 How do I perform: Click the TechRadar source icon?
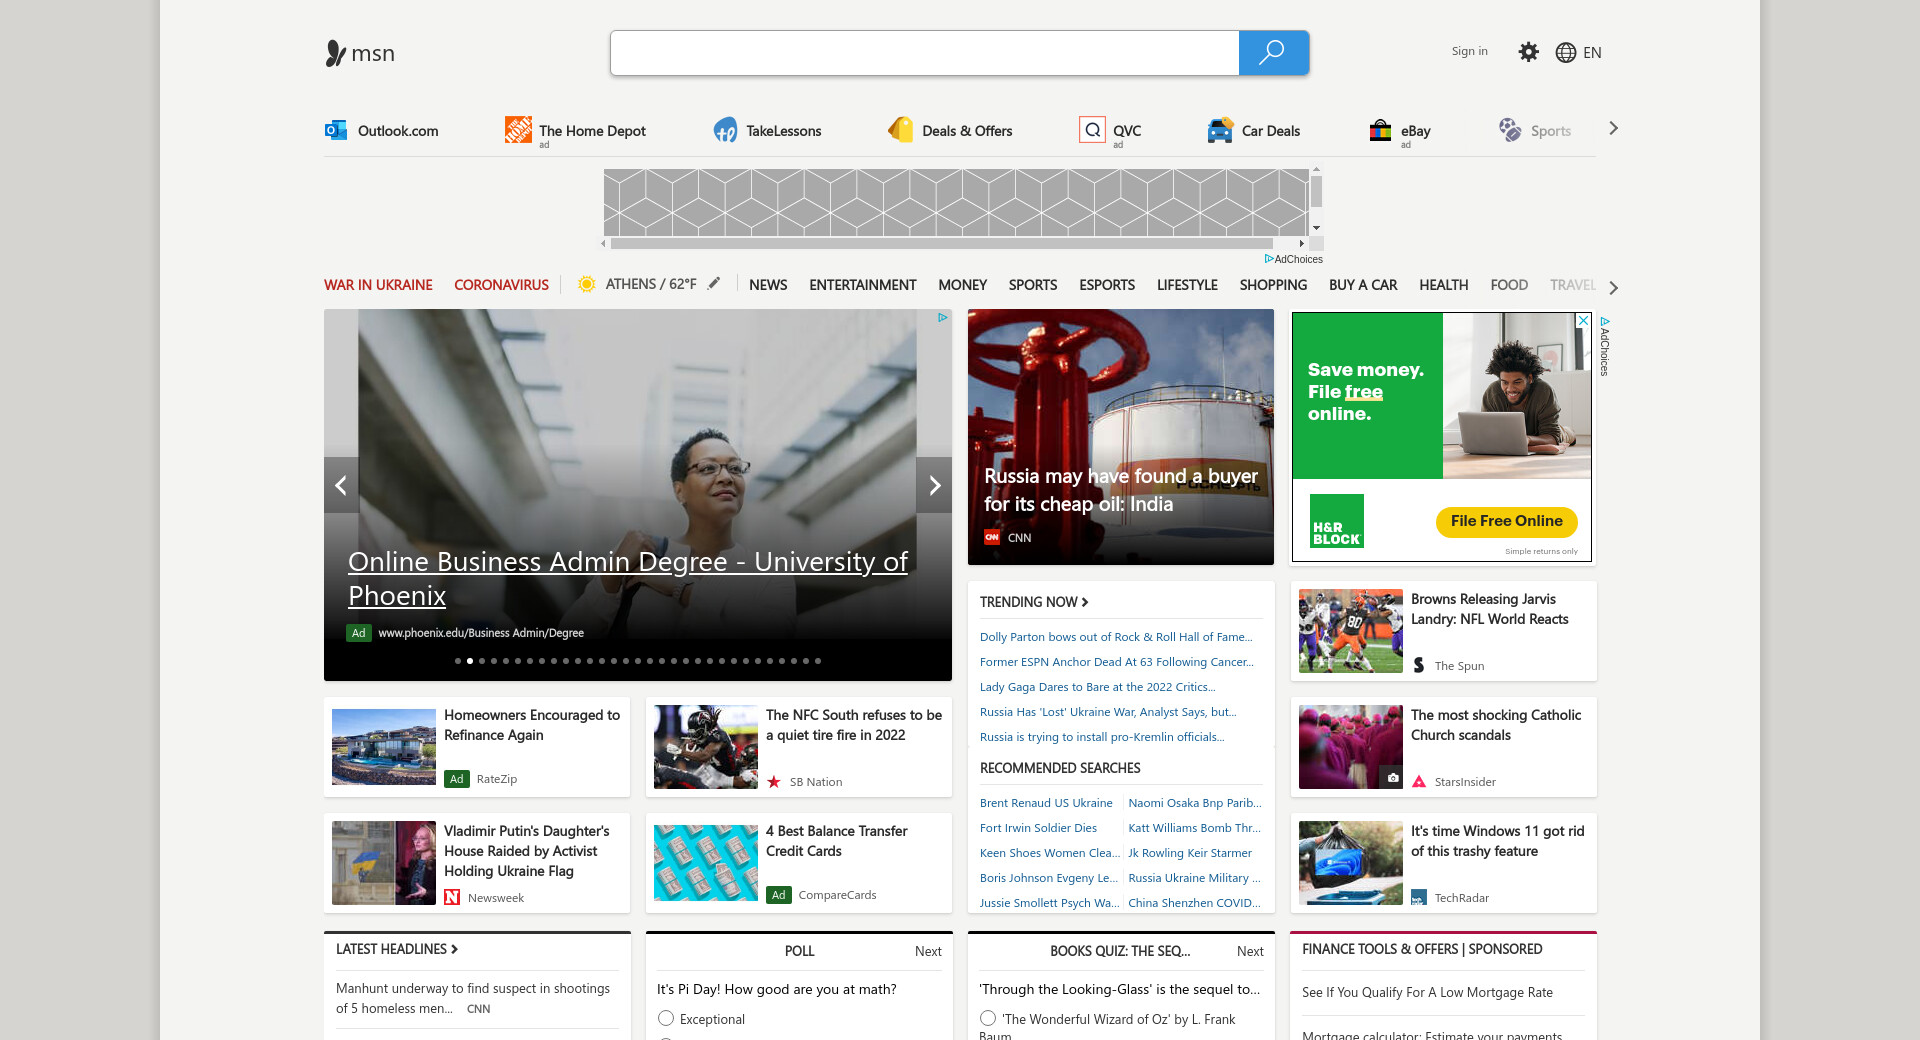(1419, 897)
